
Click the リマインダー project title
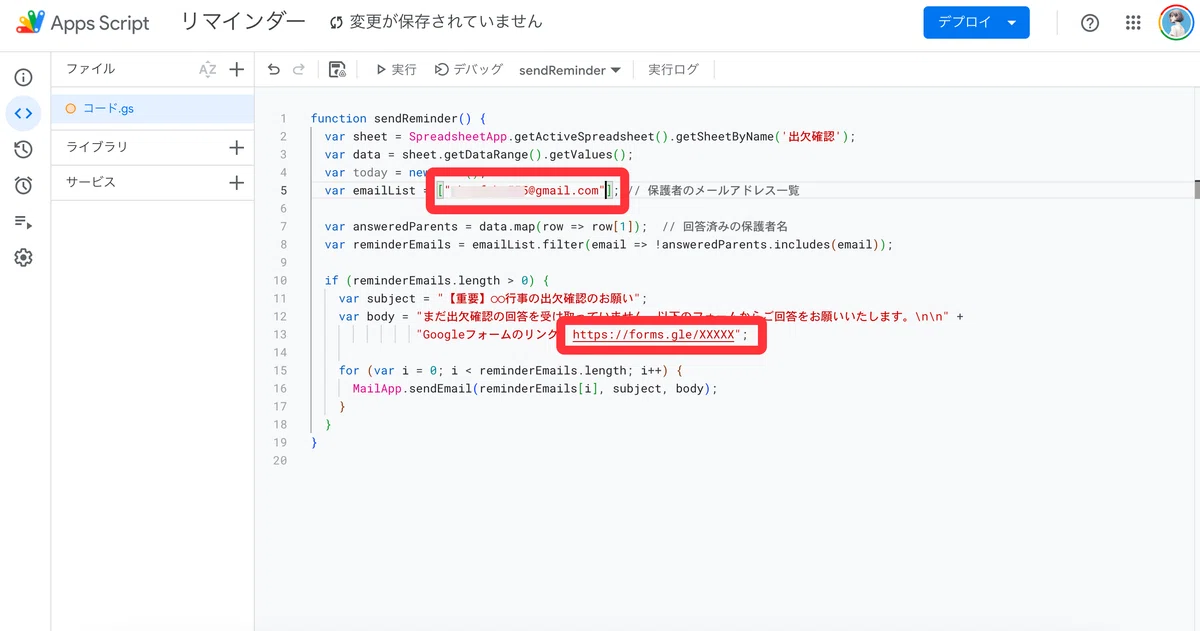click(x=244, y=22)
